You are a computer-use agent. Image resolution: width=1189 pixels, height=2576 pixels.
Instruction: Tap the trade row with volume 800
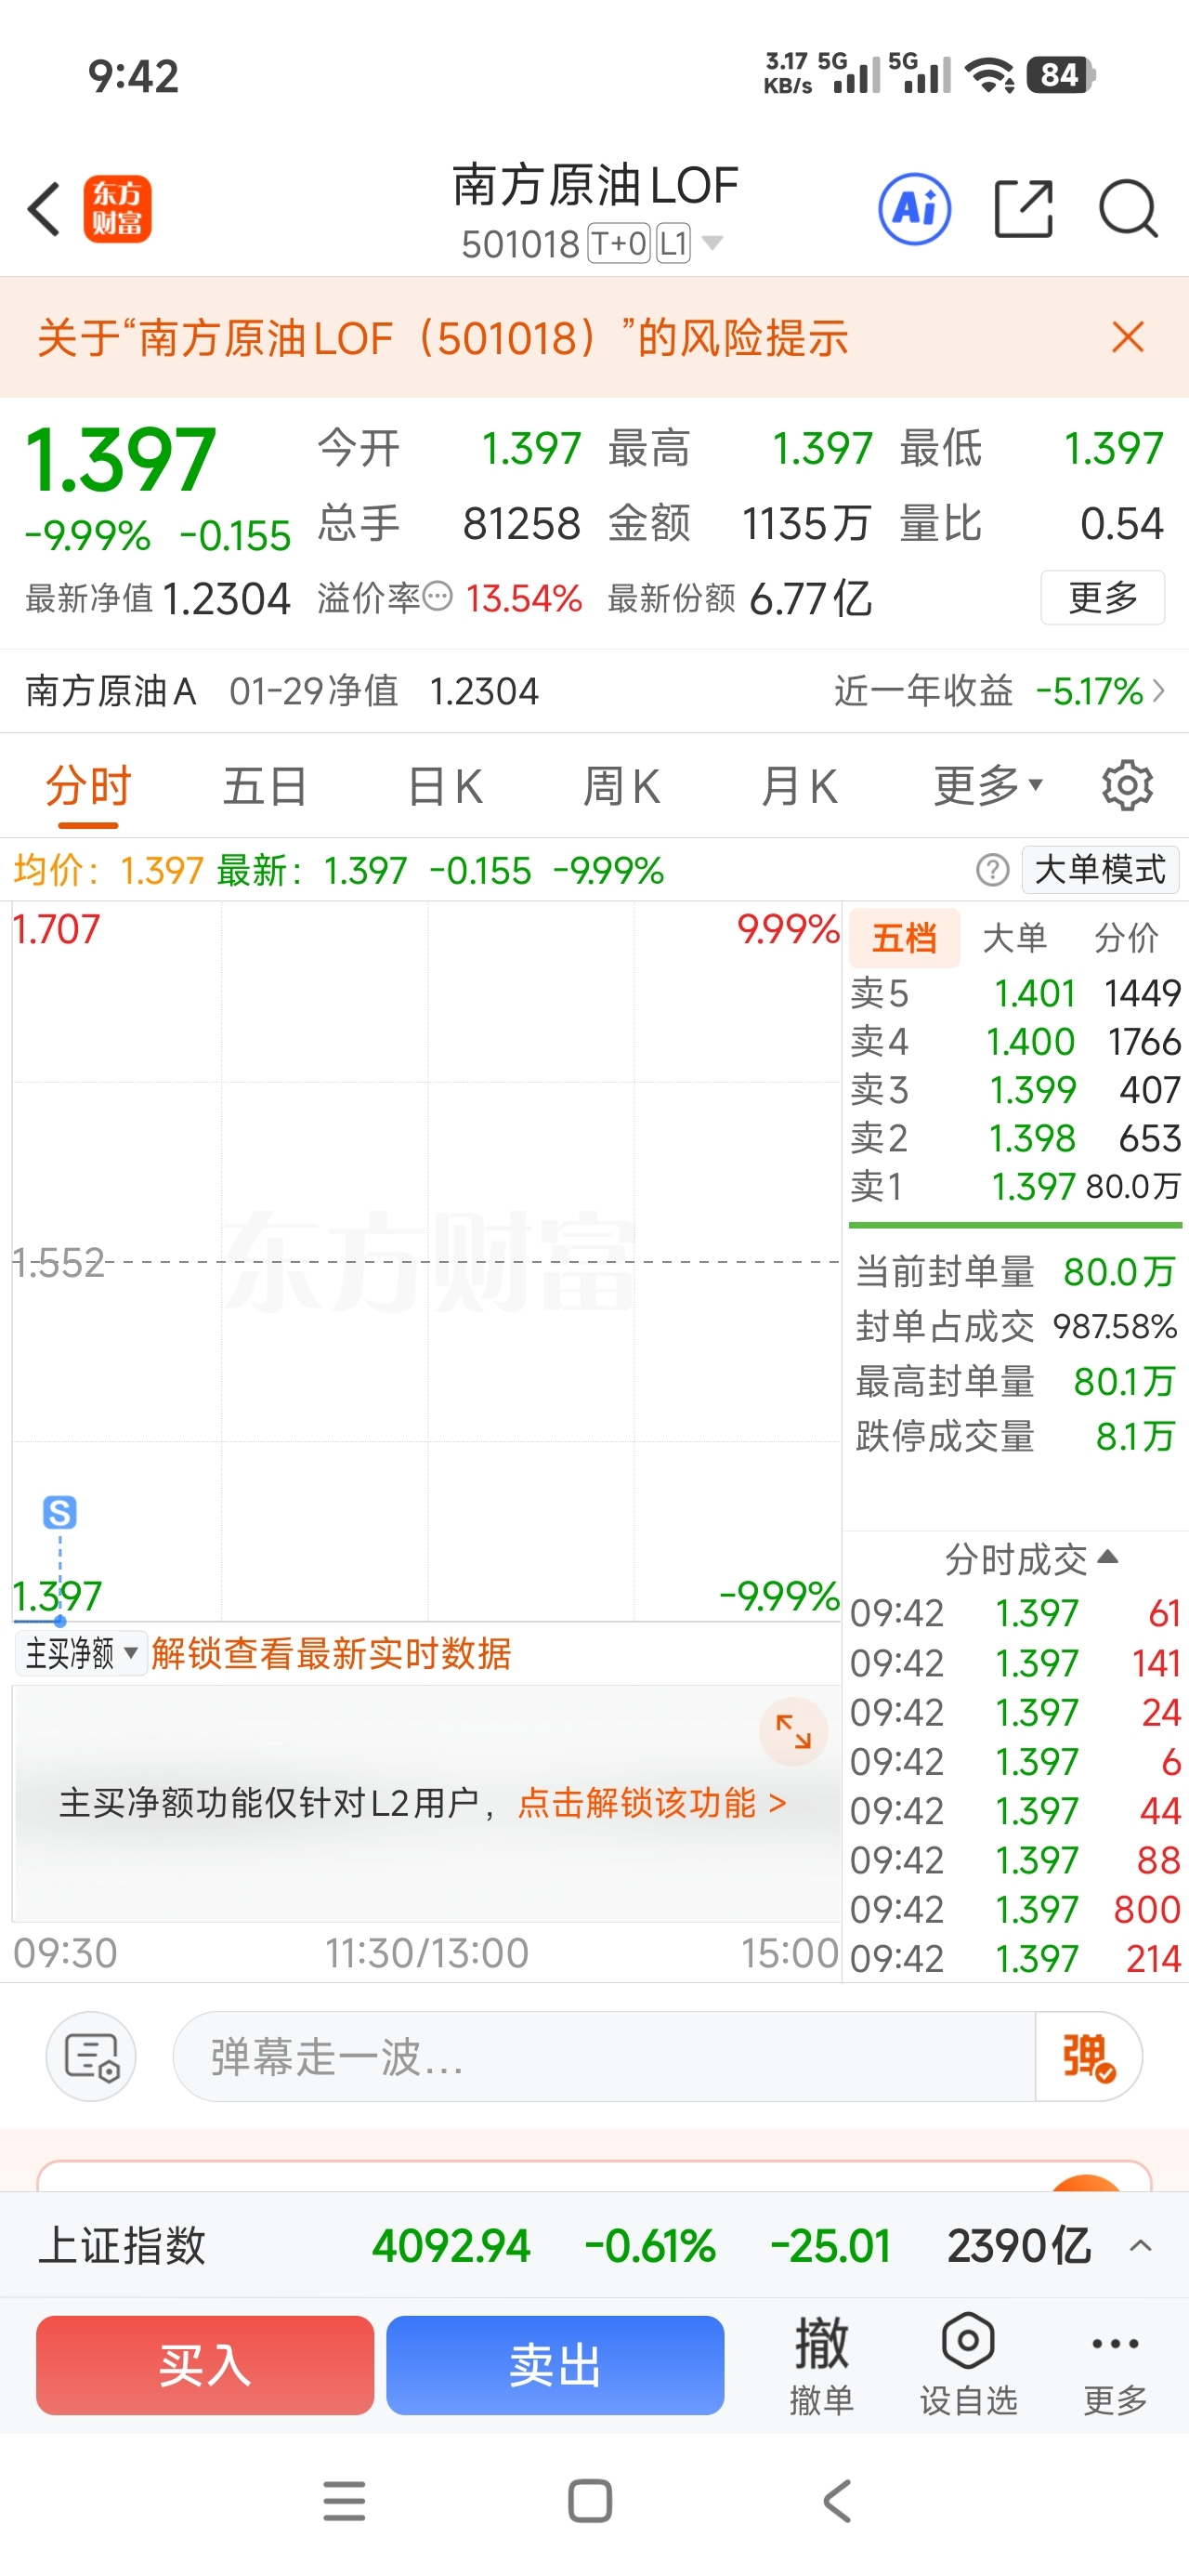[x=1015, y=1909]
